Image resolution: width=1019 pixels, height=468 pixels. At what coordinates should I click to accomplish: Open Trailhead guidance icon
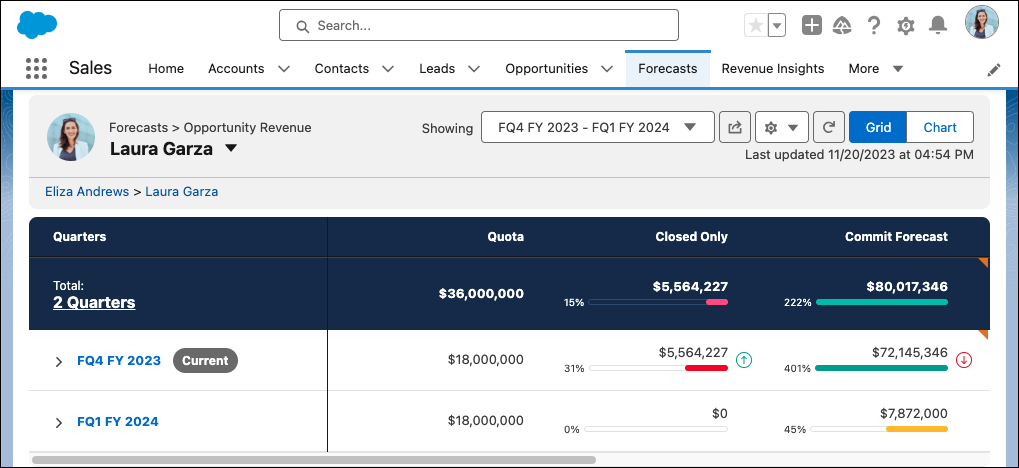tap(842, 25)
